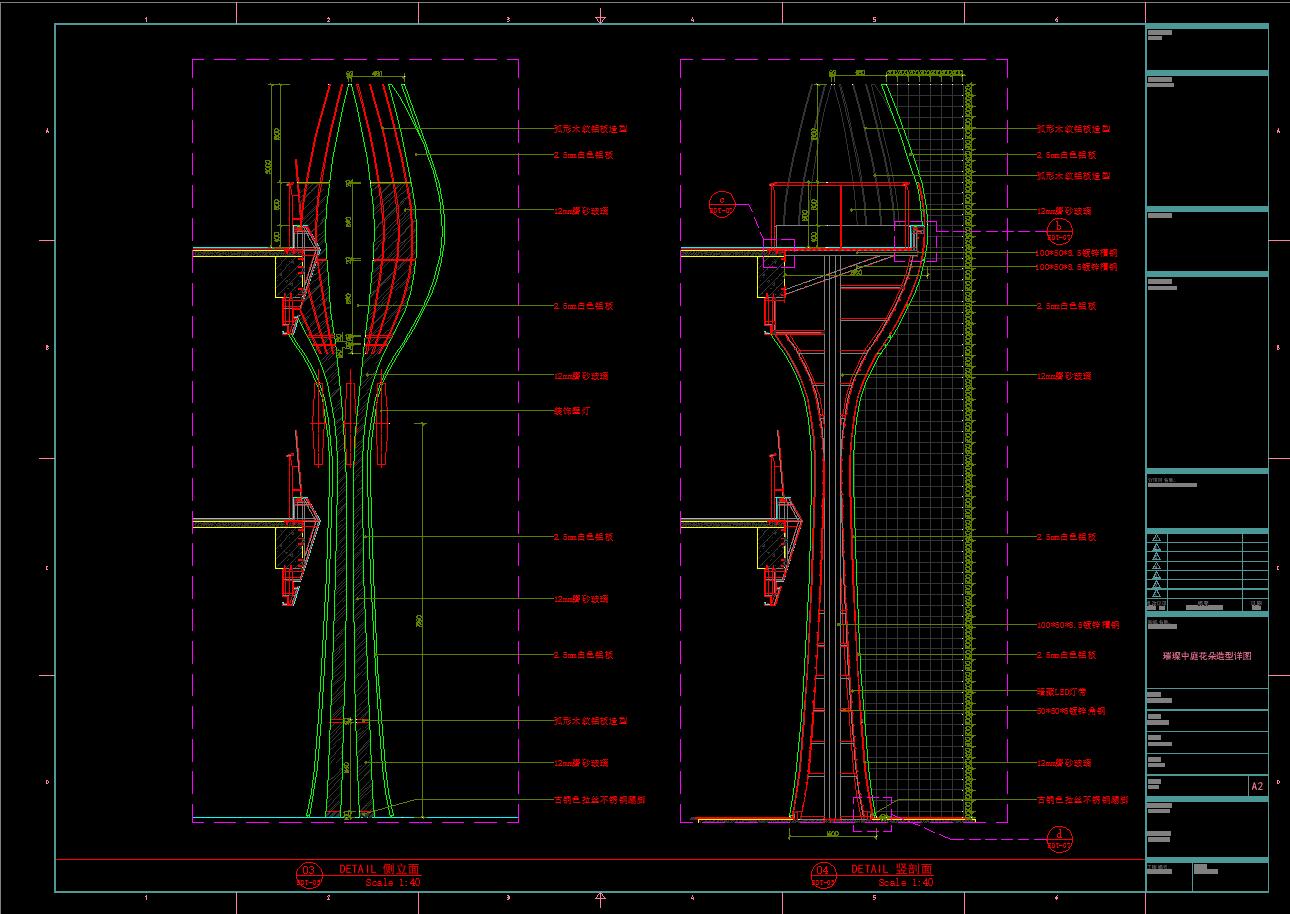This screenshot has height=914, width=1290.
Task: Pick the detail callout bubble labeled d
Action: click(x=1059, y=838)
